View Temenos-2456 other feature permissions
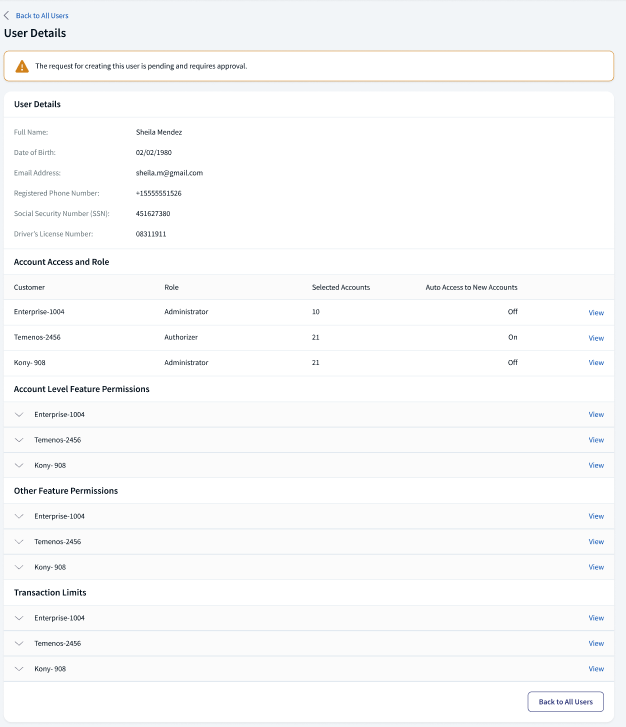Screen dimensions: 626x727 tap(596, 542)
